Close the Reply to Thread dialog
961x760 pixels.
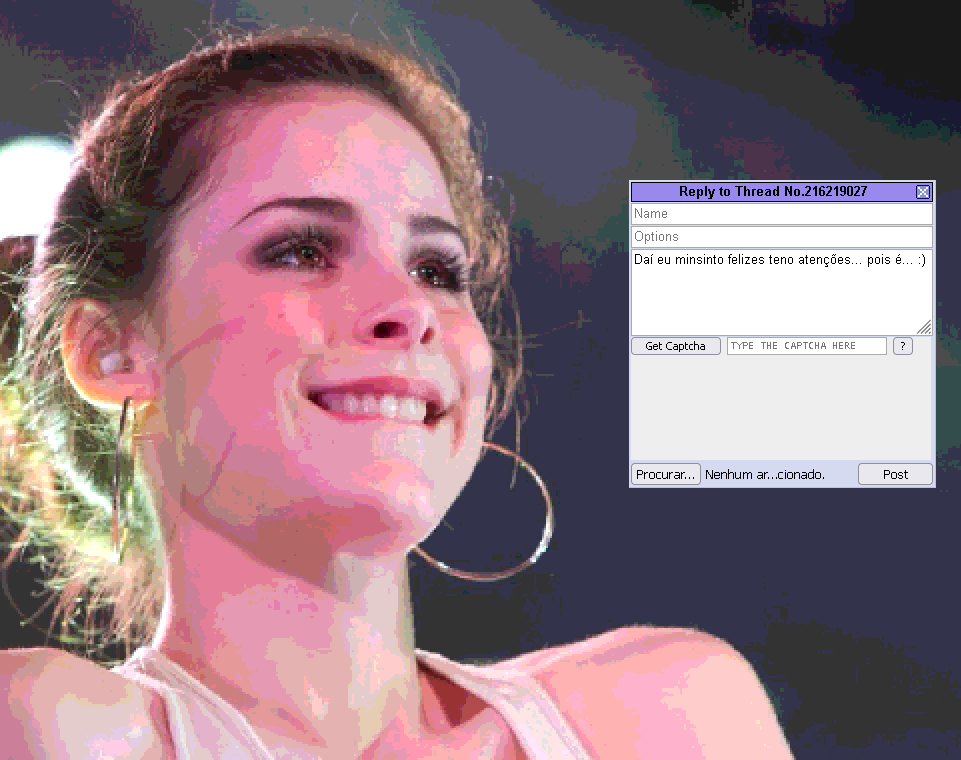click(922, 192)
